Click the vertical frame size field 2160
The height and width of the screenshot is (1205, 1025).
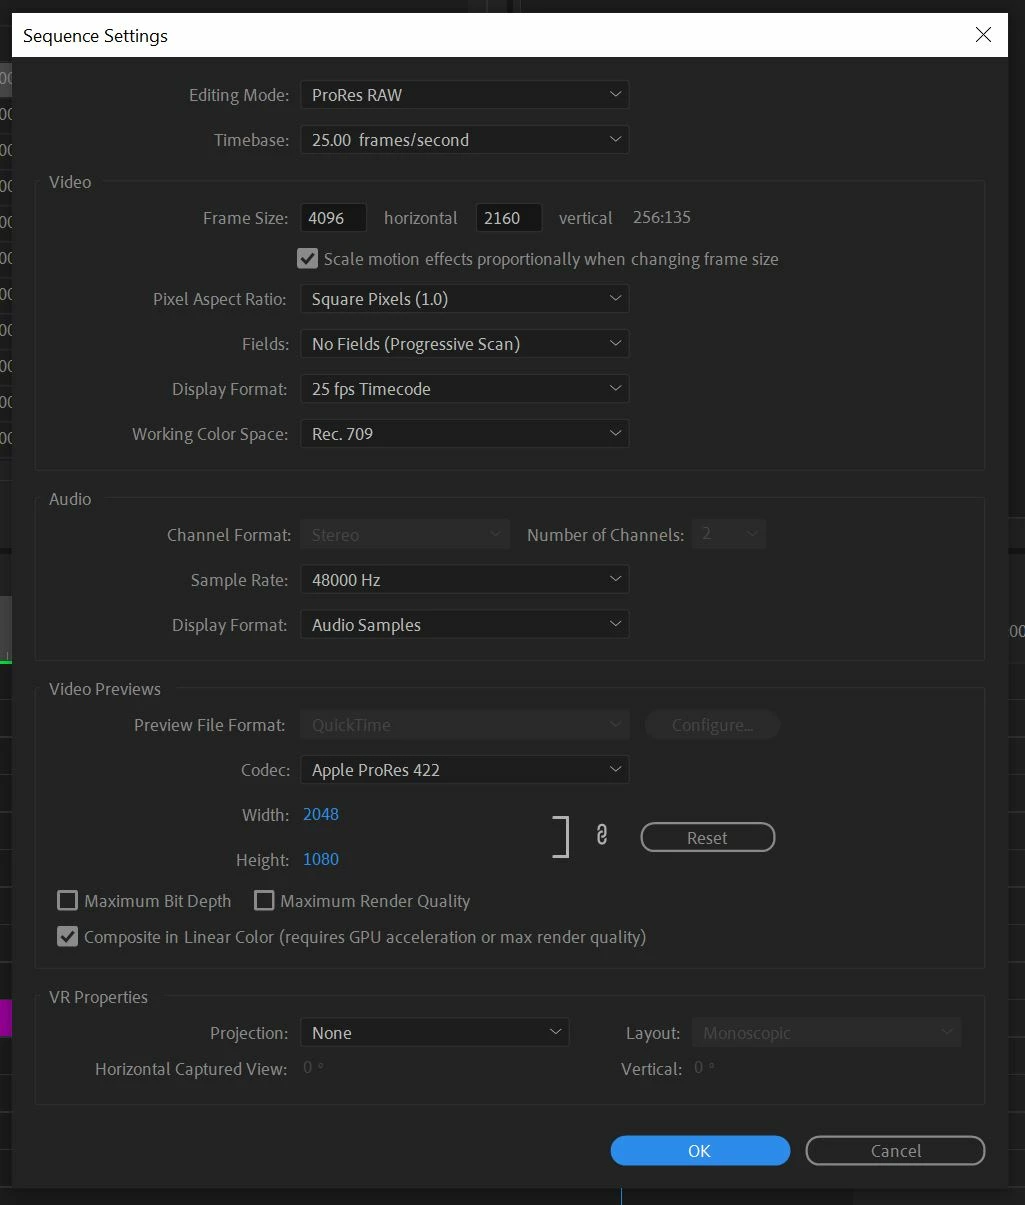pos(509,218)
